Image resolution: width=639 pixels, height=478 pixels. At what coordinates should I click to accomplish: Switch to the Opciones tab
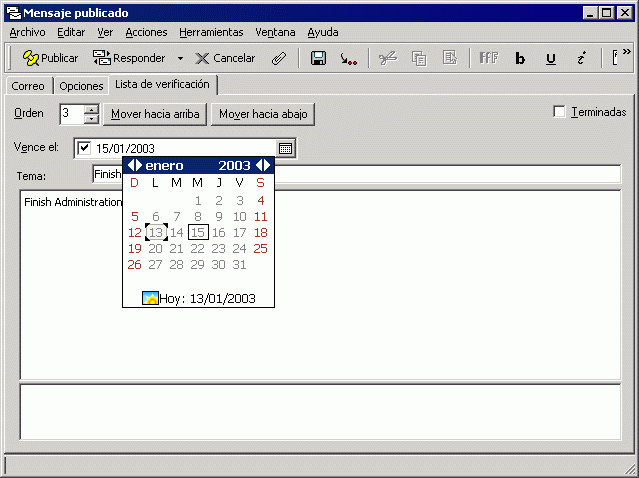(x=81, y=86)
